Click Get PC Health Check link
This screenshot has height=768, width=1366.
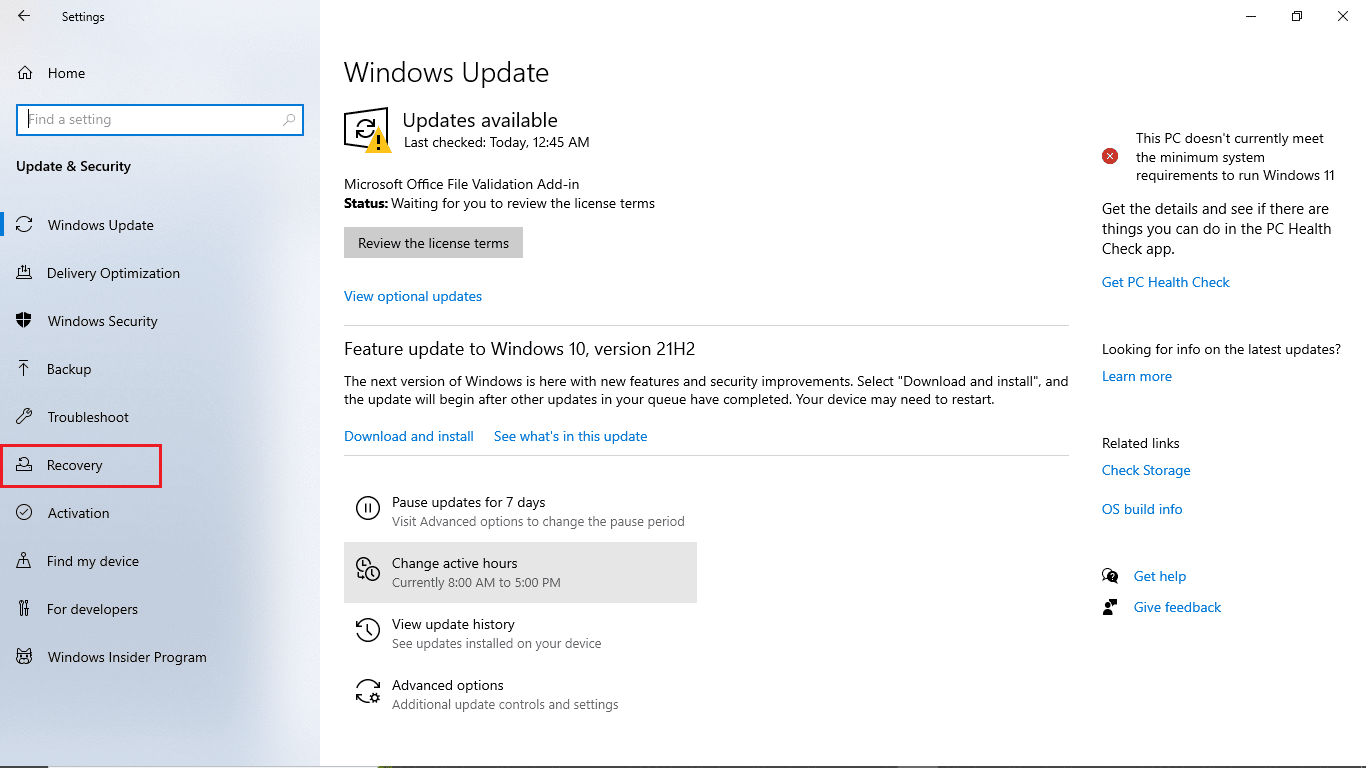click(1166, 282)
